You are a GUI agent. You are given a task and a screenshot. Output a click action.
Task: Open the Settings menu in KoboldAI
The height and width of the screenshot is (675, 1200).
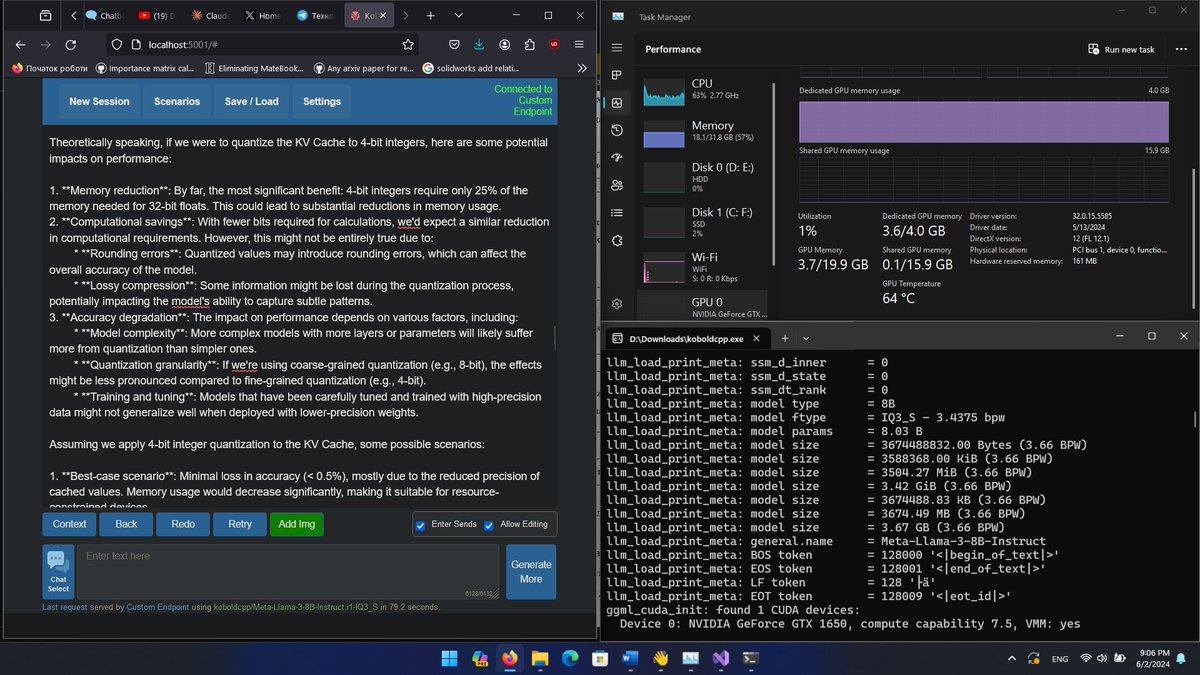click(x=322, y=101)
